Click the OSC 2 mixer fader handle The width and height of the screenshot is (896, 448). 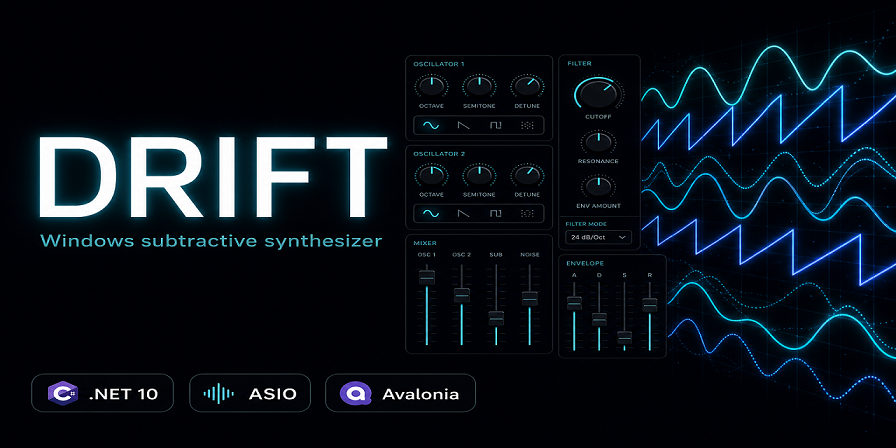pos(462,295)
